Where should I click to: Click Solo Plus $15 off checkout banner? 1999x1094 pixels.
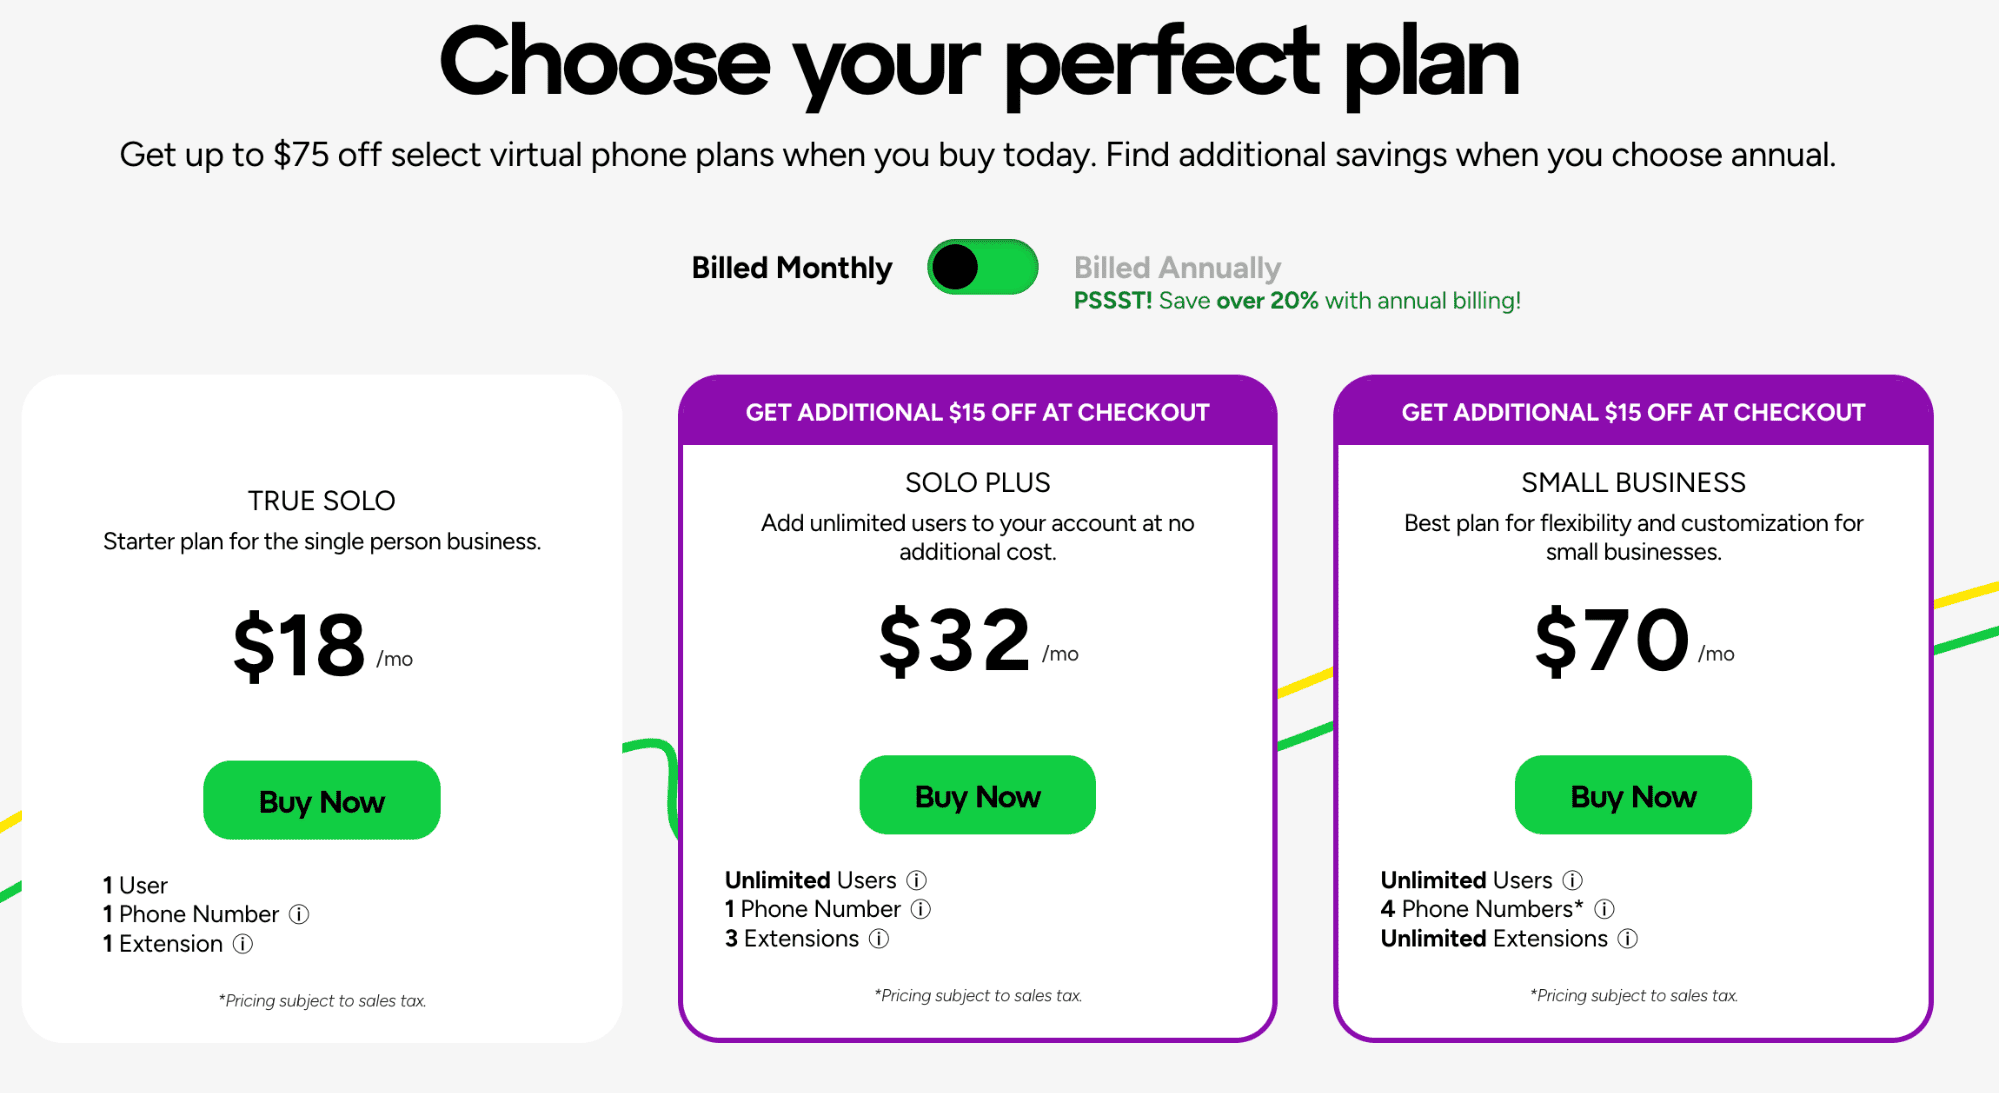click(x=977, y=412)
